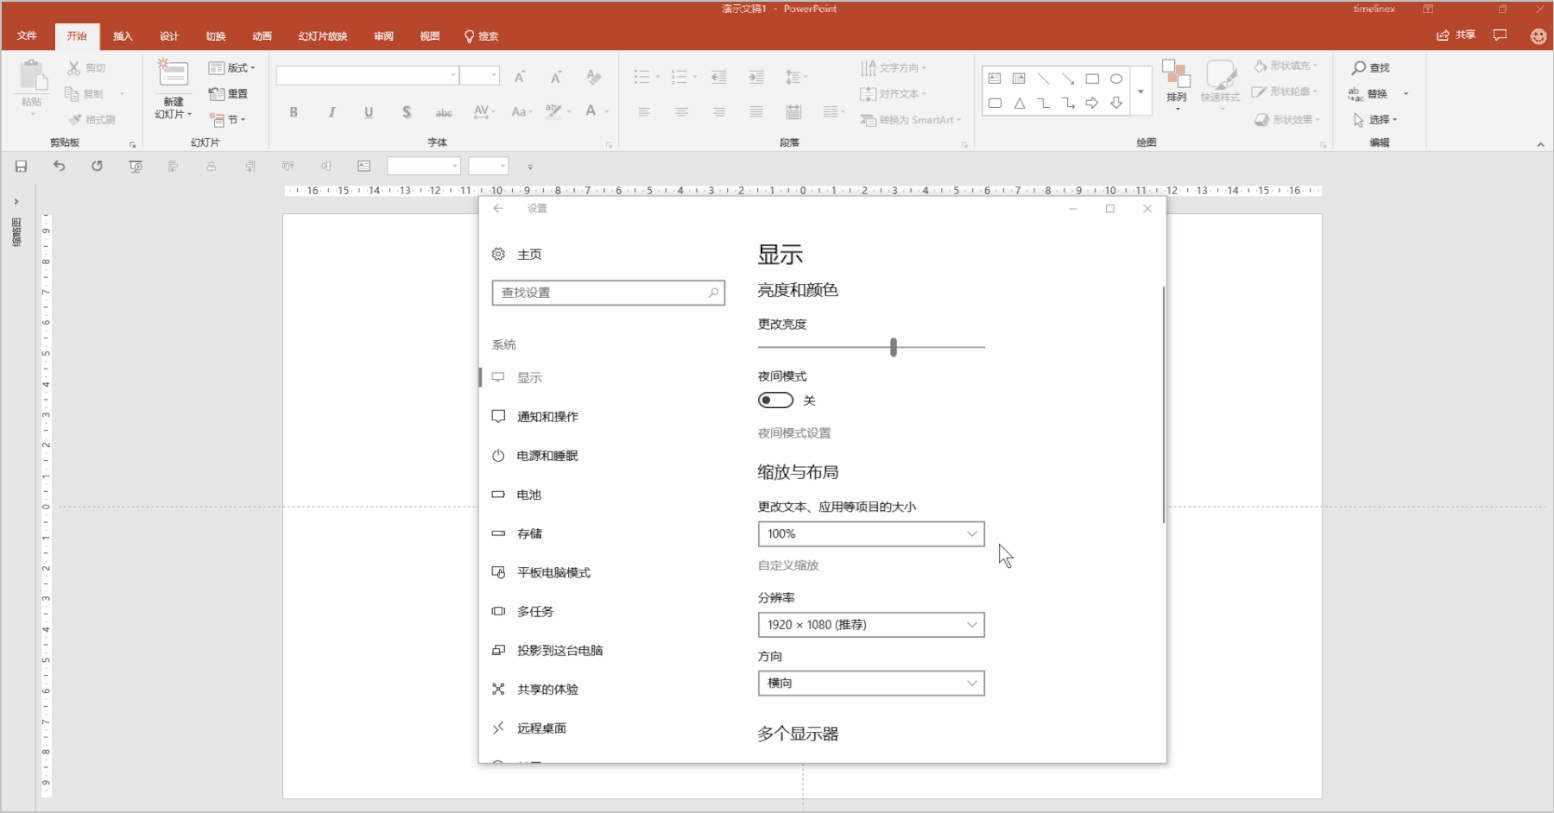The height and width of the screenshot is (813, 1554).
Task: Switch to the Design (设计) ribbon tab
Action: 169,36
